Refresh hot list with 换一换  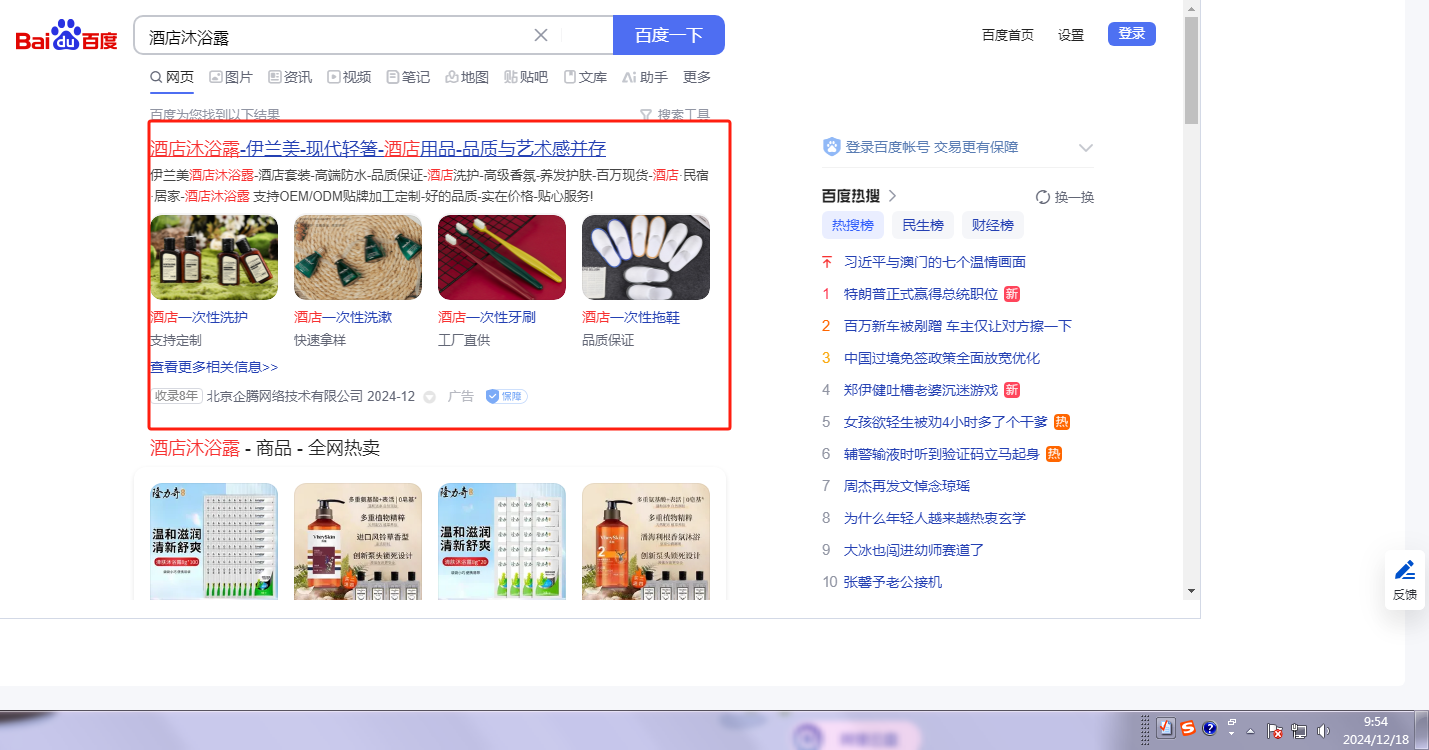[1065, 197]
